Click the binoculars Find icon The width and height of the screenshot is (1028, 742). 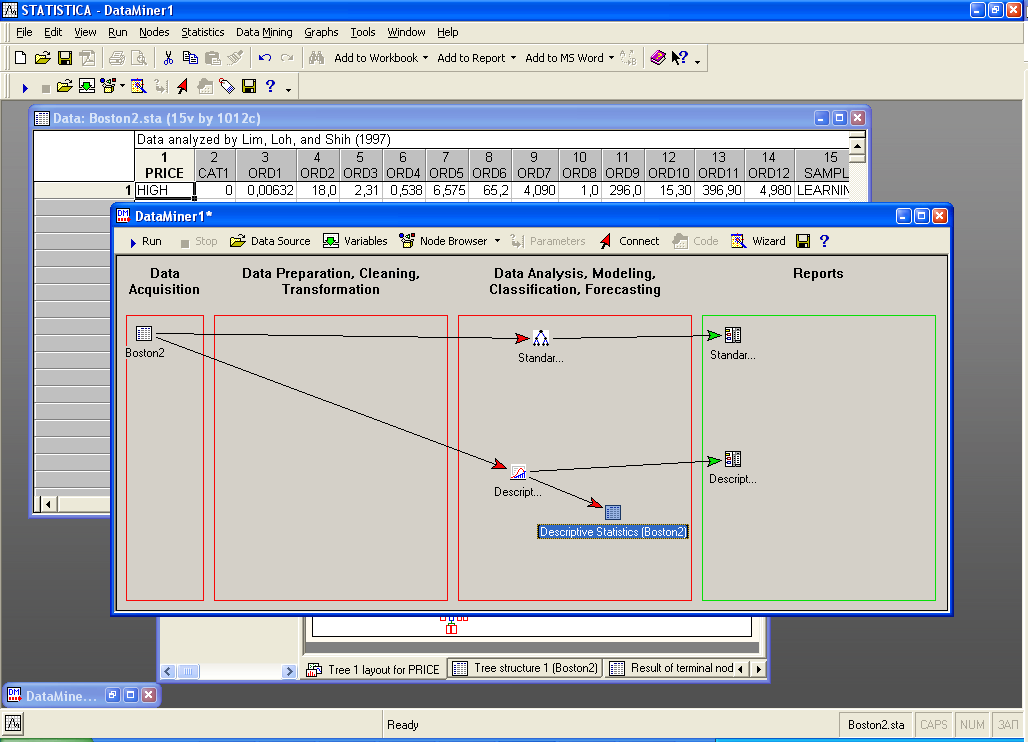tap(316, 58)
